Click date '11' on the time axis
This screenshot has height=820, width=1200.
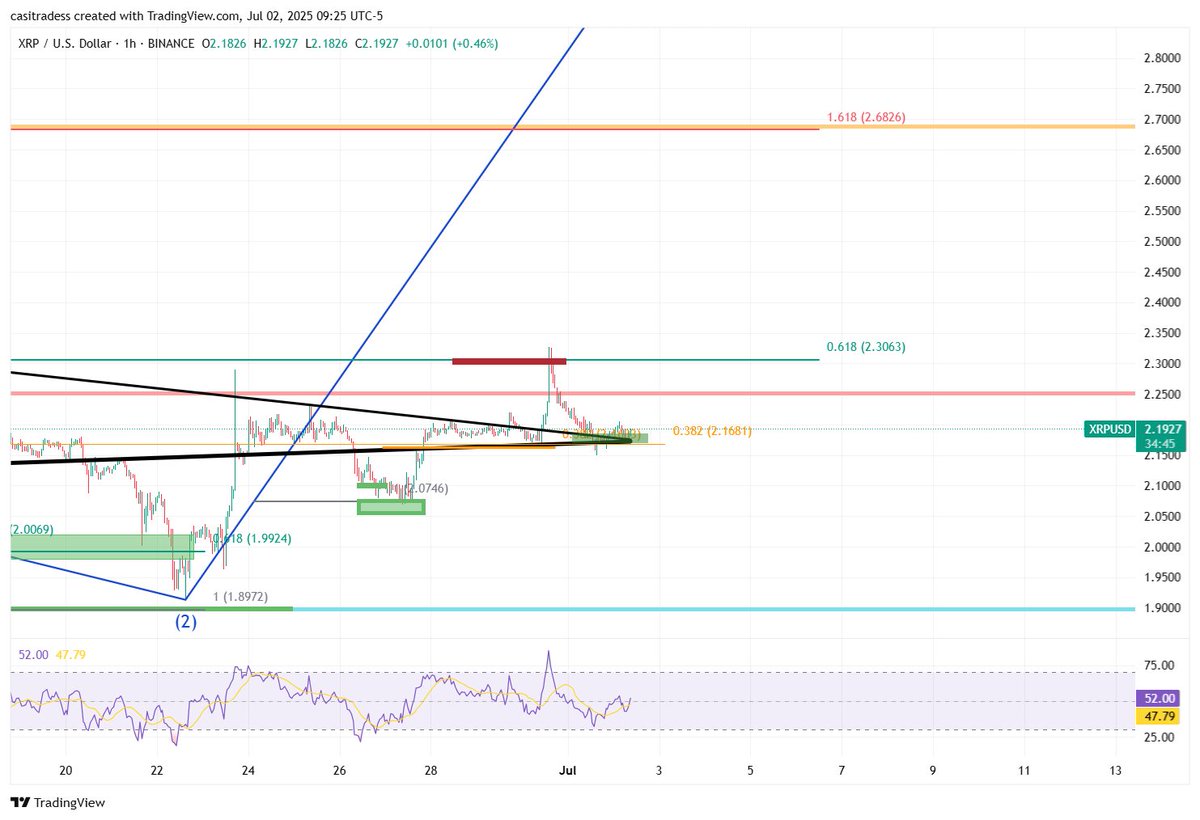tap(1024, 770)
